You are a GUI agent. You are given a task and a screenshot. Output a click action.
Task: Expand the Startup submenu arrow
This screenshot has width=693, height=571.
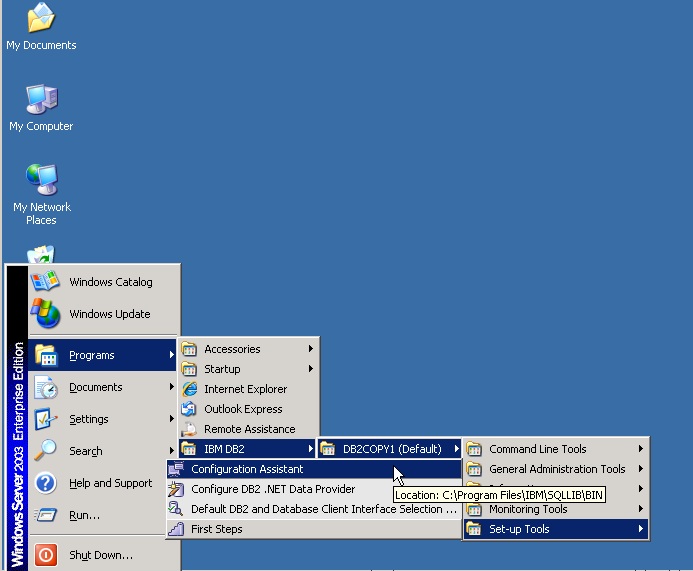point(311,369)
